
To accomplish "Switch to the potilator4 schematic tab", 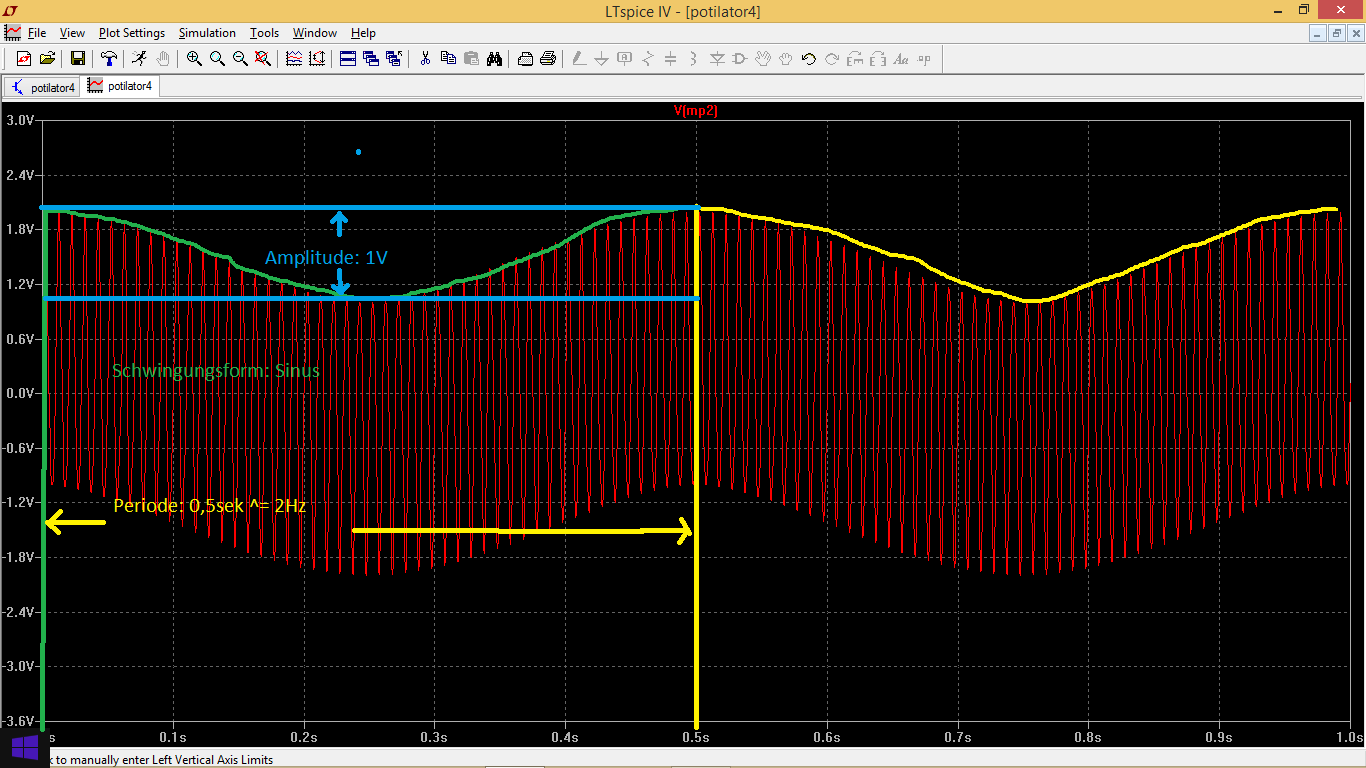I will (x=42, y=87).
